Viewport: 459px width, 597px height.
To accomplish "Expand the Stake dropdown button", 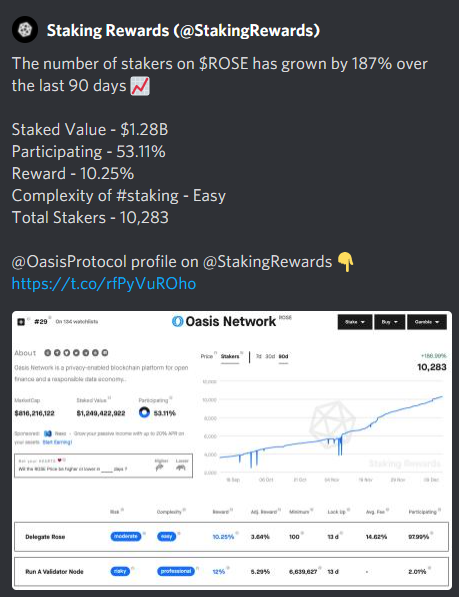I will [x=354, y=322].
